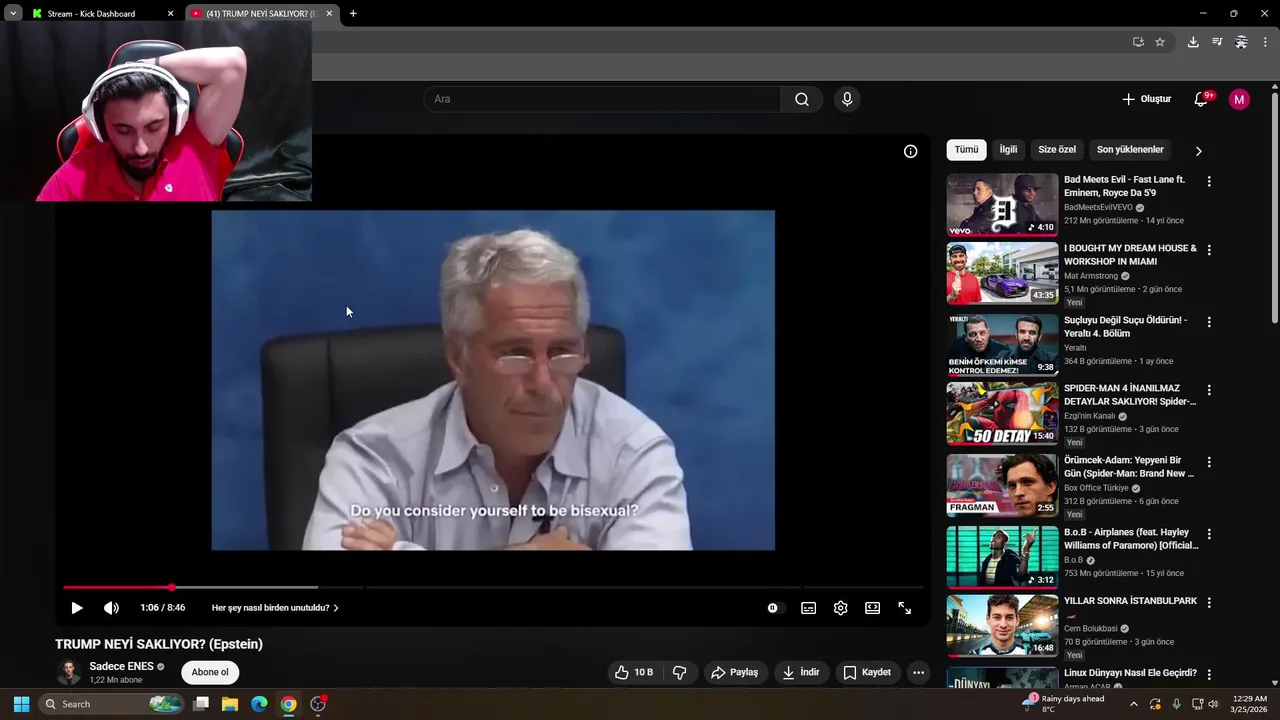1280x720 pixels.
Task: Open the Oluştur create button
Action: click(1146, 99)
